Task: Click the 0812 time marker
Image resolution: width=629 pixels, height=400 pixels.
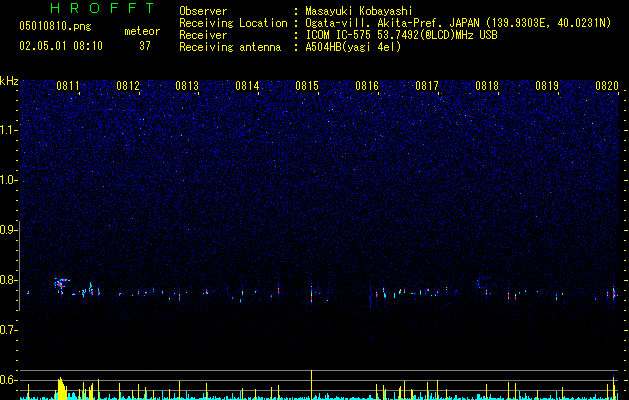Action: (128, 86)
